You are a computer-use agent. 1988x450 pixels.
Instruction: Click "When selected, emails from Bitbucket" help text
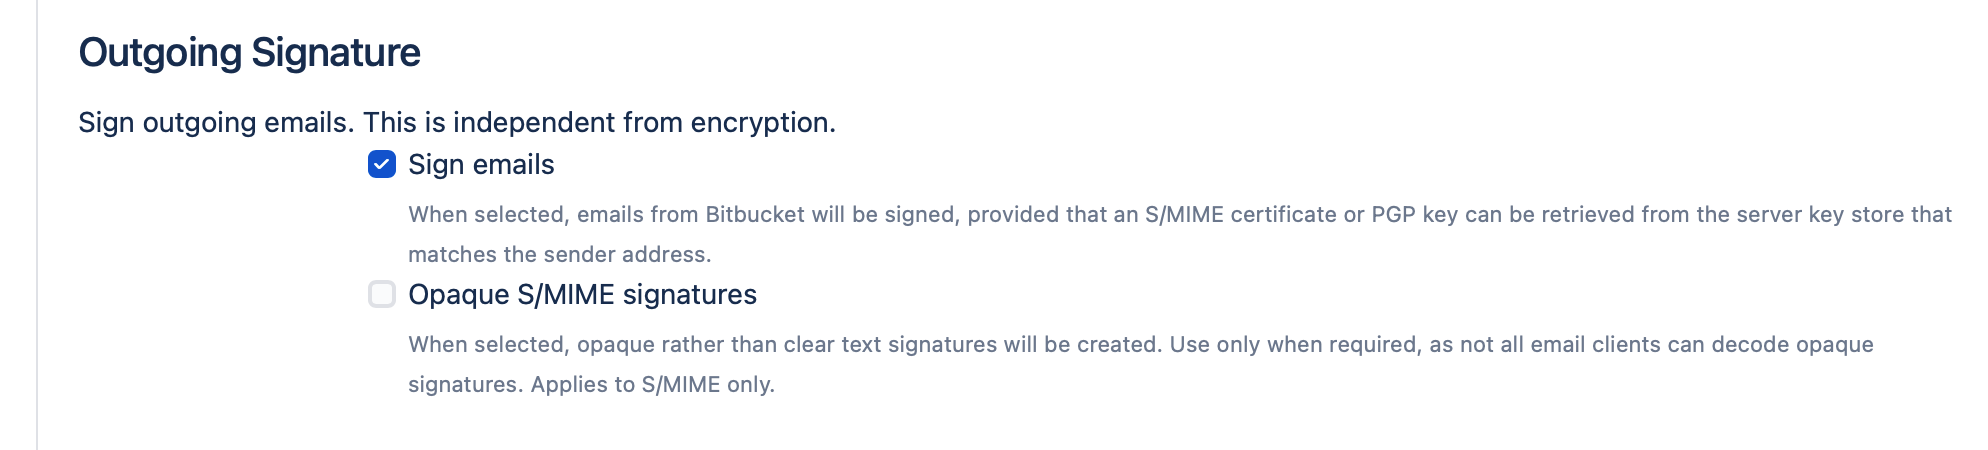pos(554,215)
